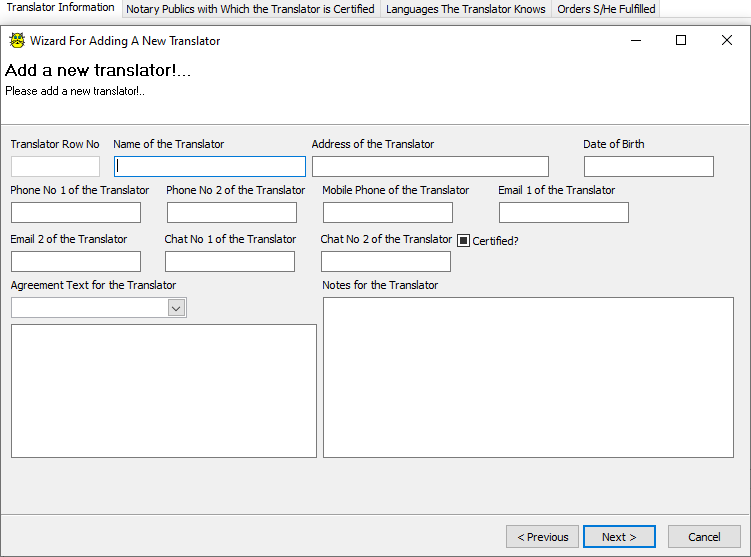Click the Date of Birth field
Viewport: 751px width, 557px height.
tap(649, 167)
